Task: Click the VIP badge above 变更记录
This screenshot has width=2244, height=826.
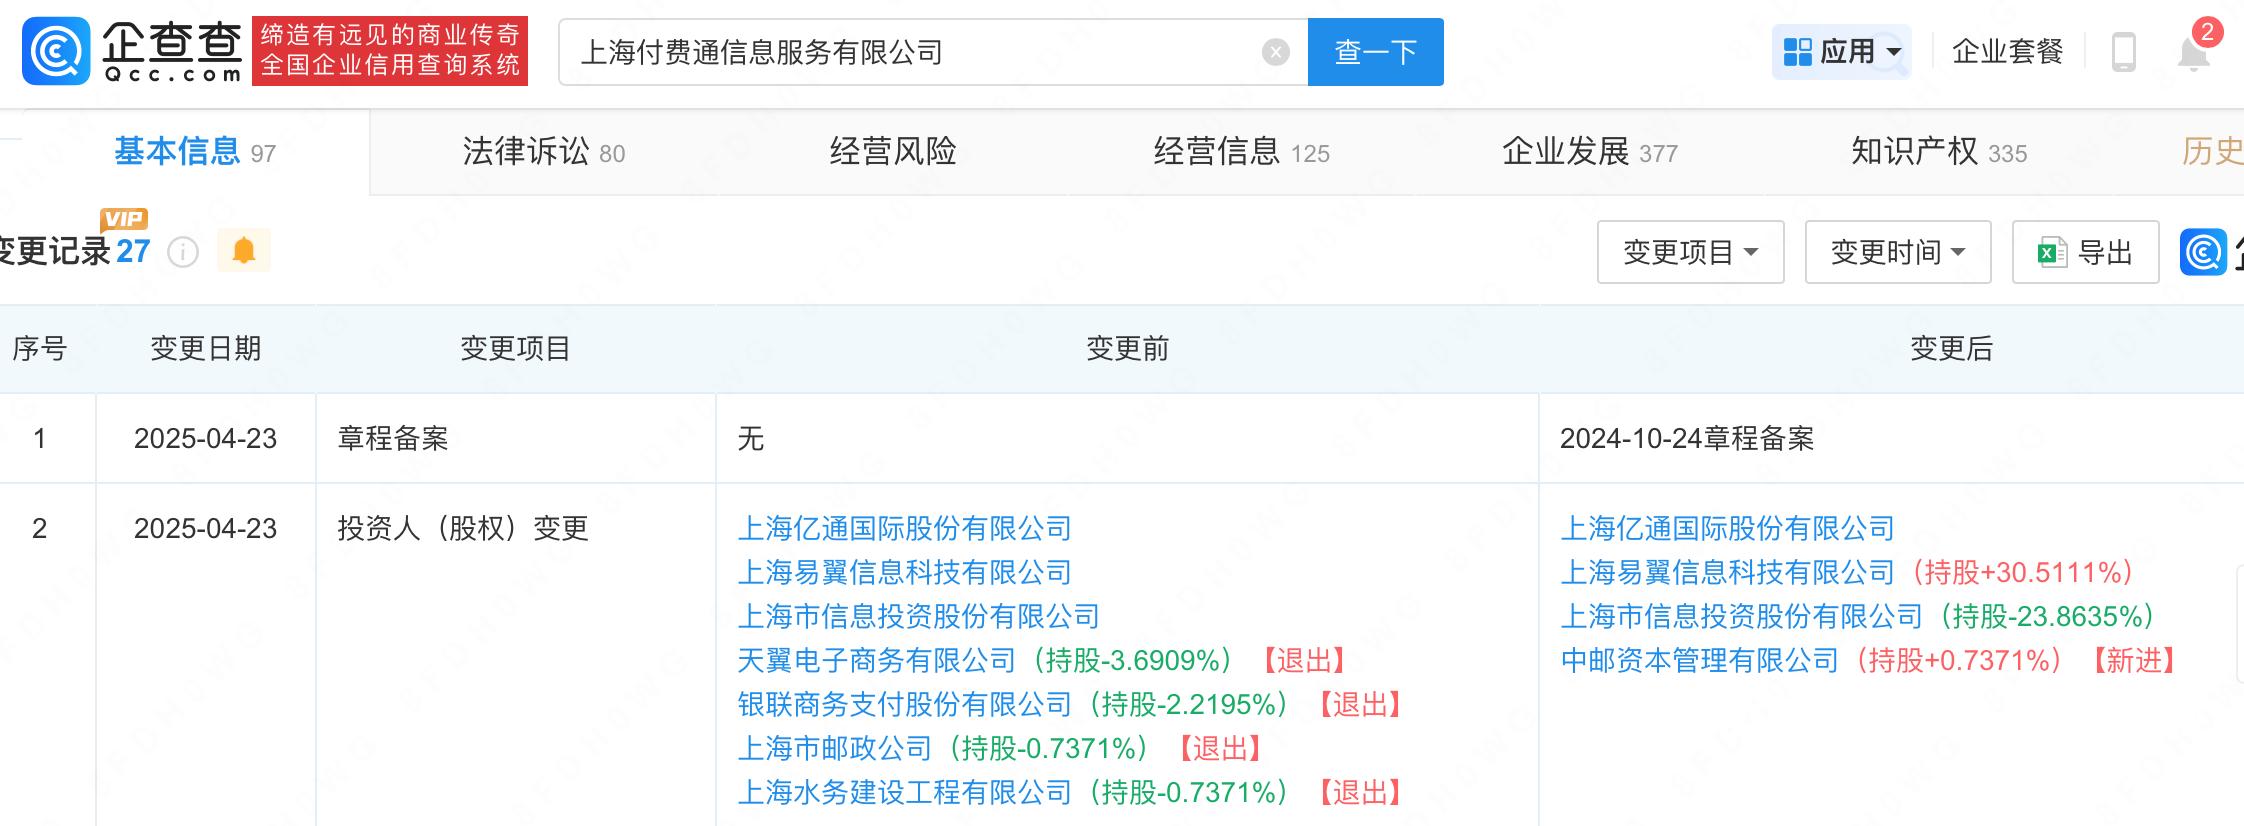Action: 124,219
